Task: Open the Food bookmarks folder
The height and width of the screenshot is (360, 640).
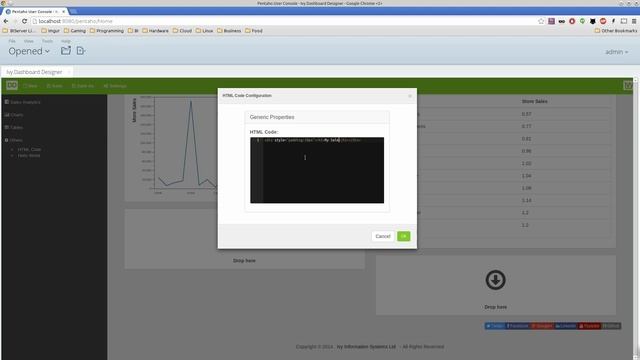Action: (x=254, y=31)
